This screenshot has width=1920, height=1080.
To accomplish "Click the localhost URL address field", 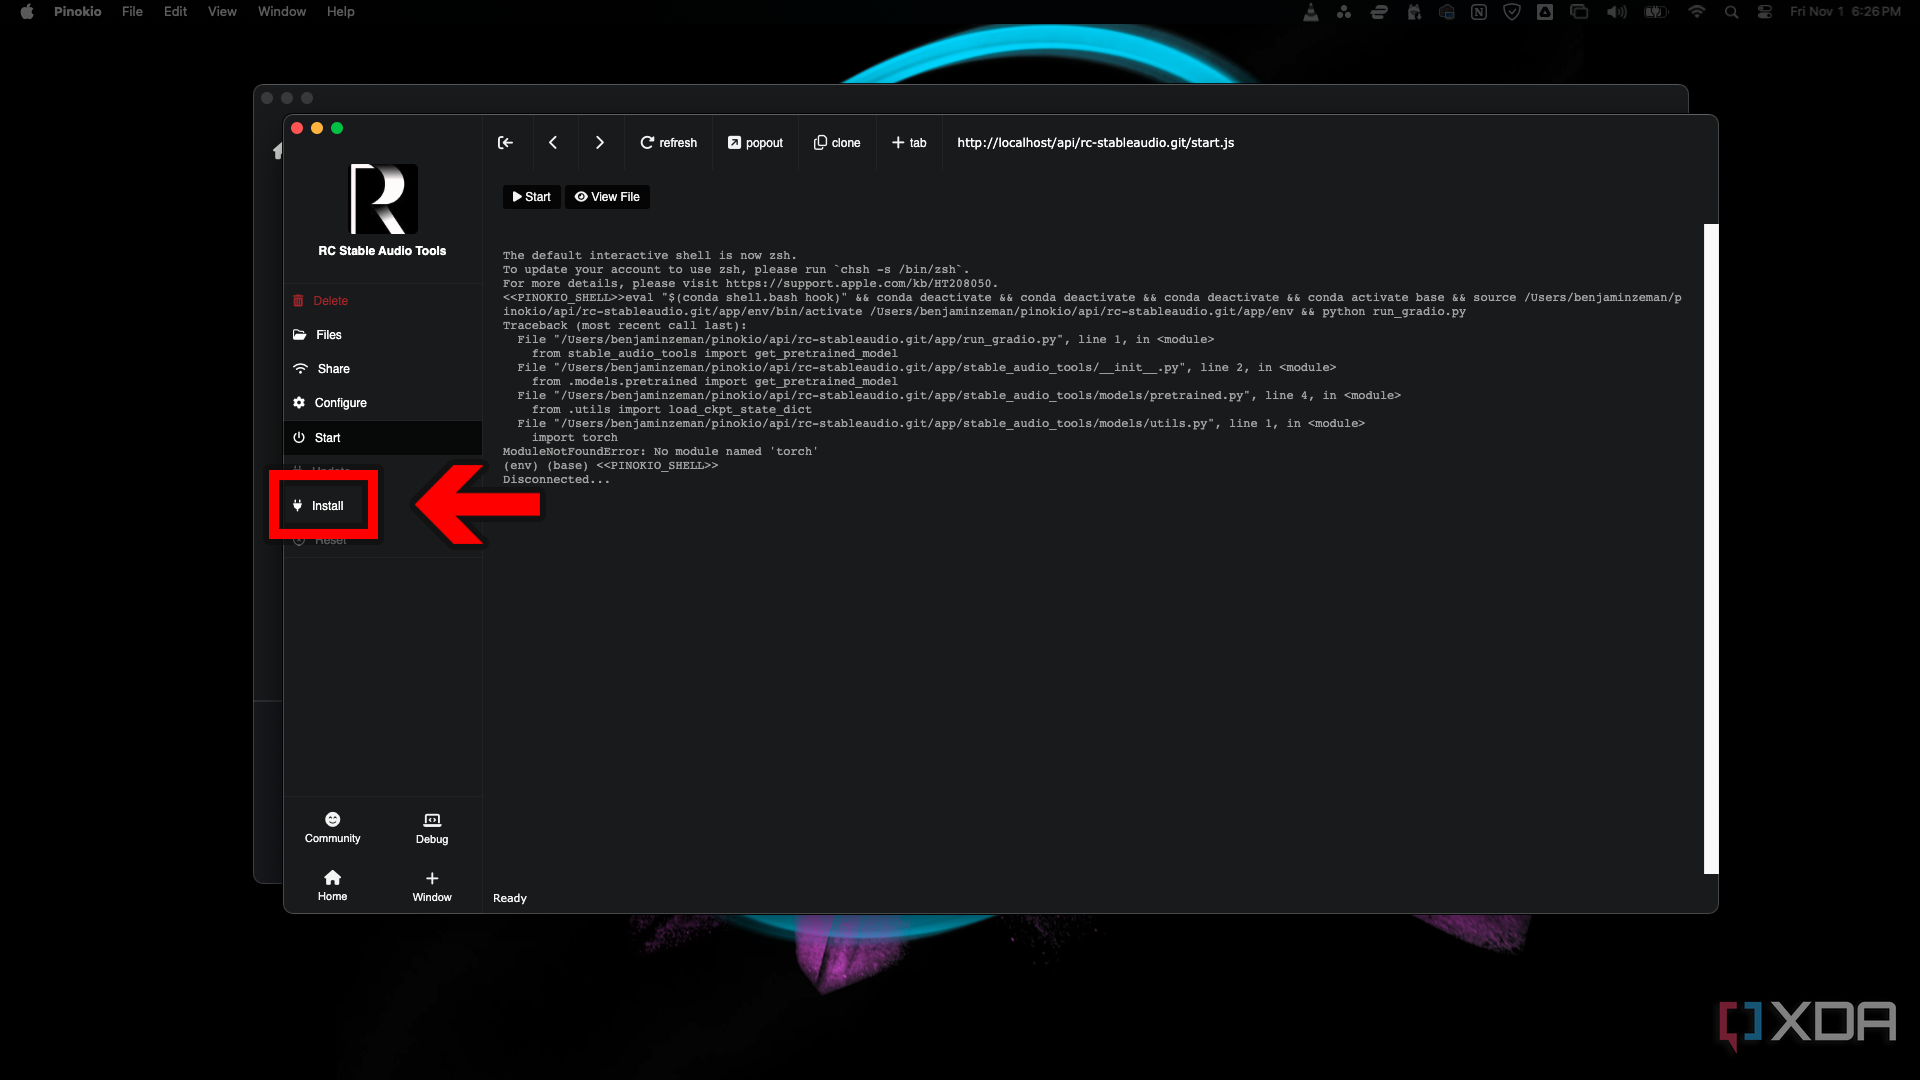I will pos(1095,143).
